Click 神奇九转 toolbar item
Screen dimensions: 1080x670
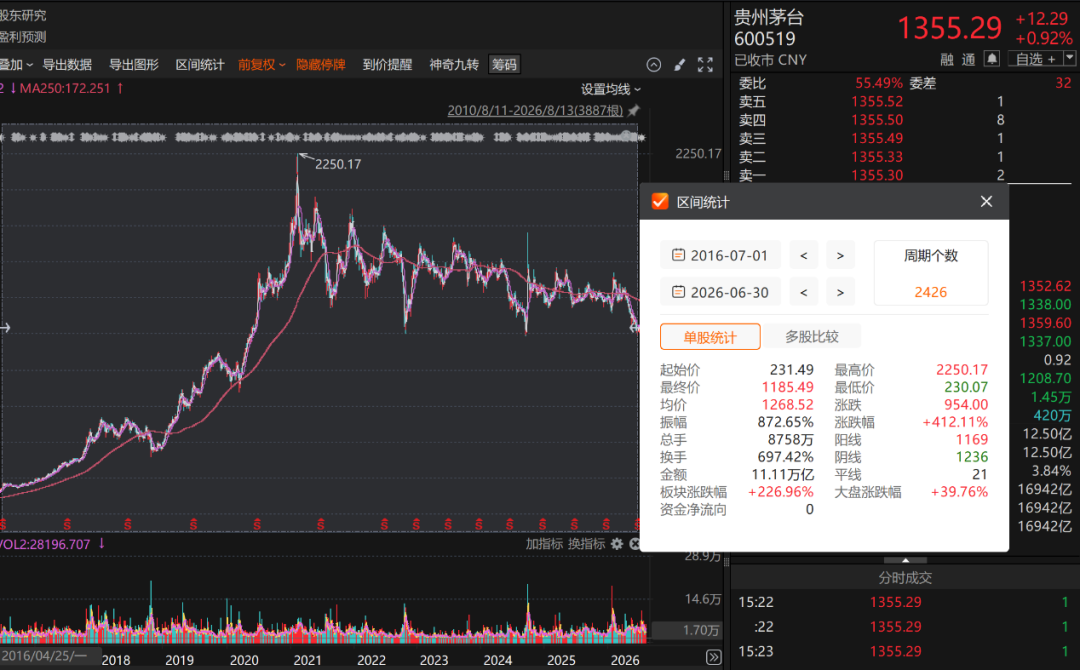point(454,65)
